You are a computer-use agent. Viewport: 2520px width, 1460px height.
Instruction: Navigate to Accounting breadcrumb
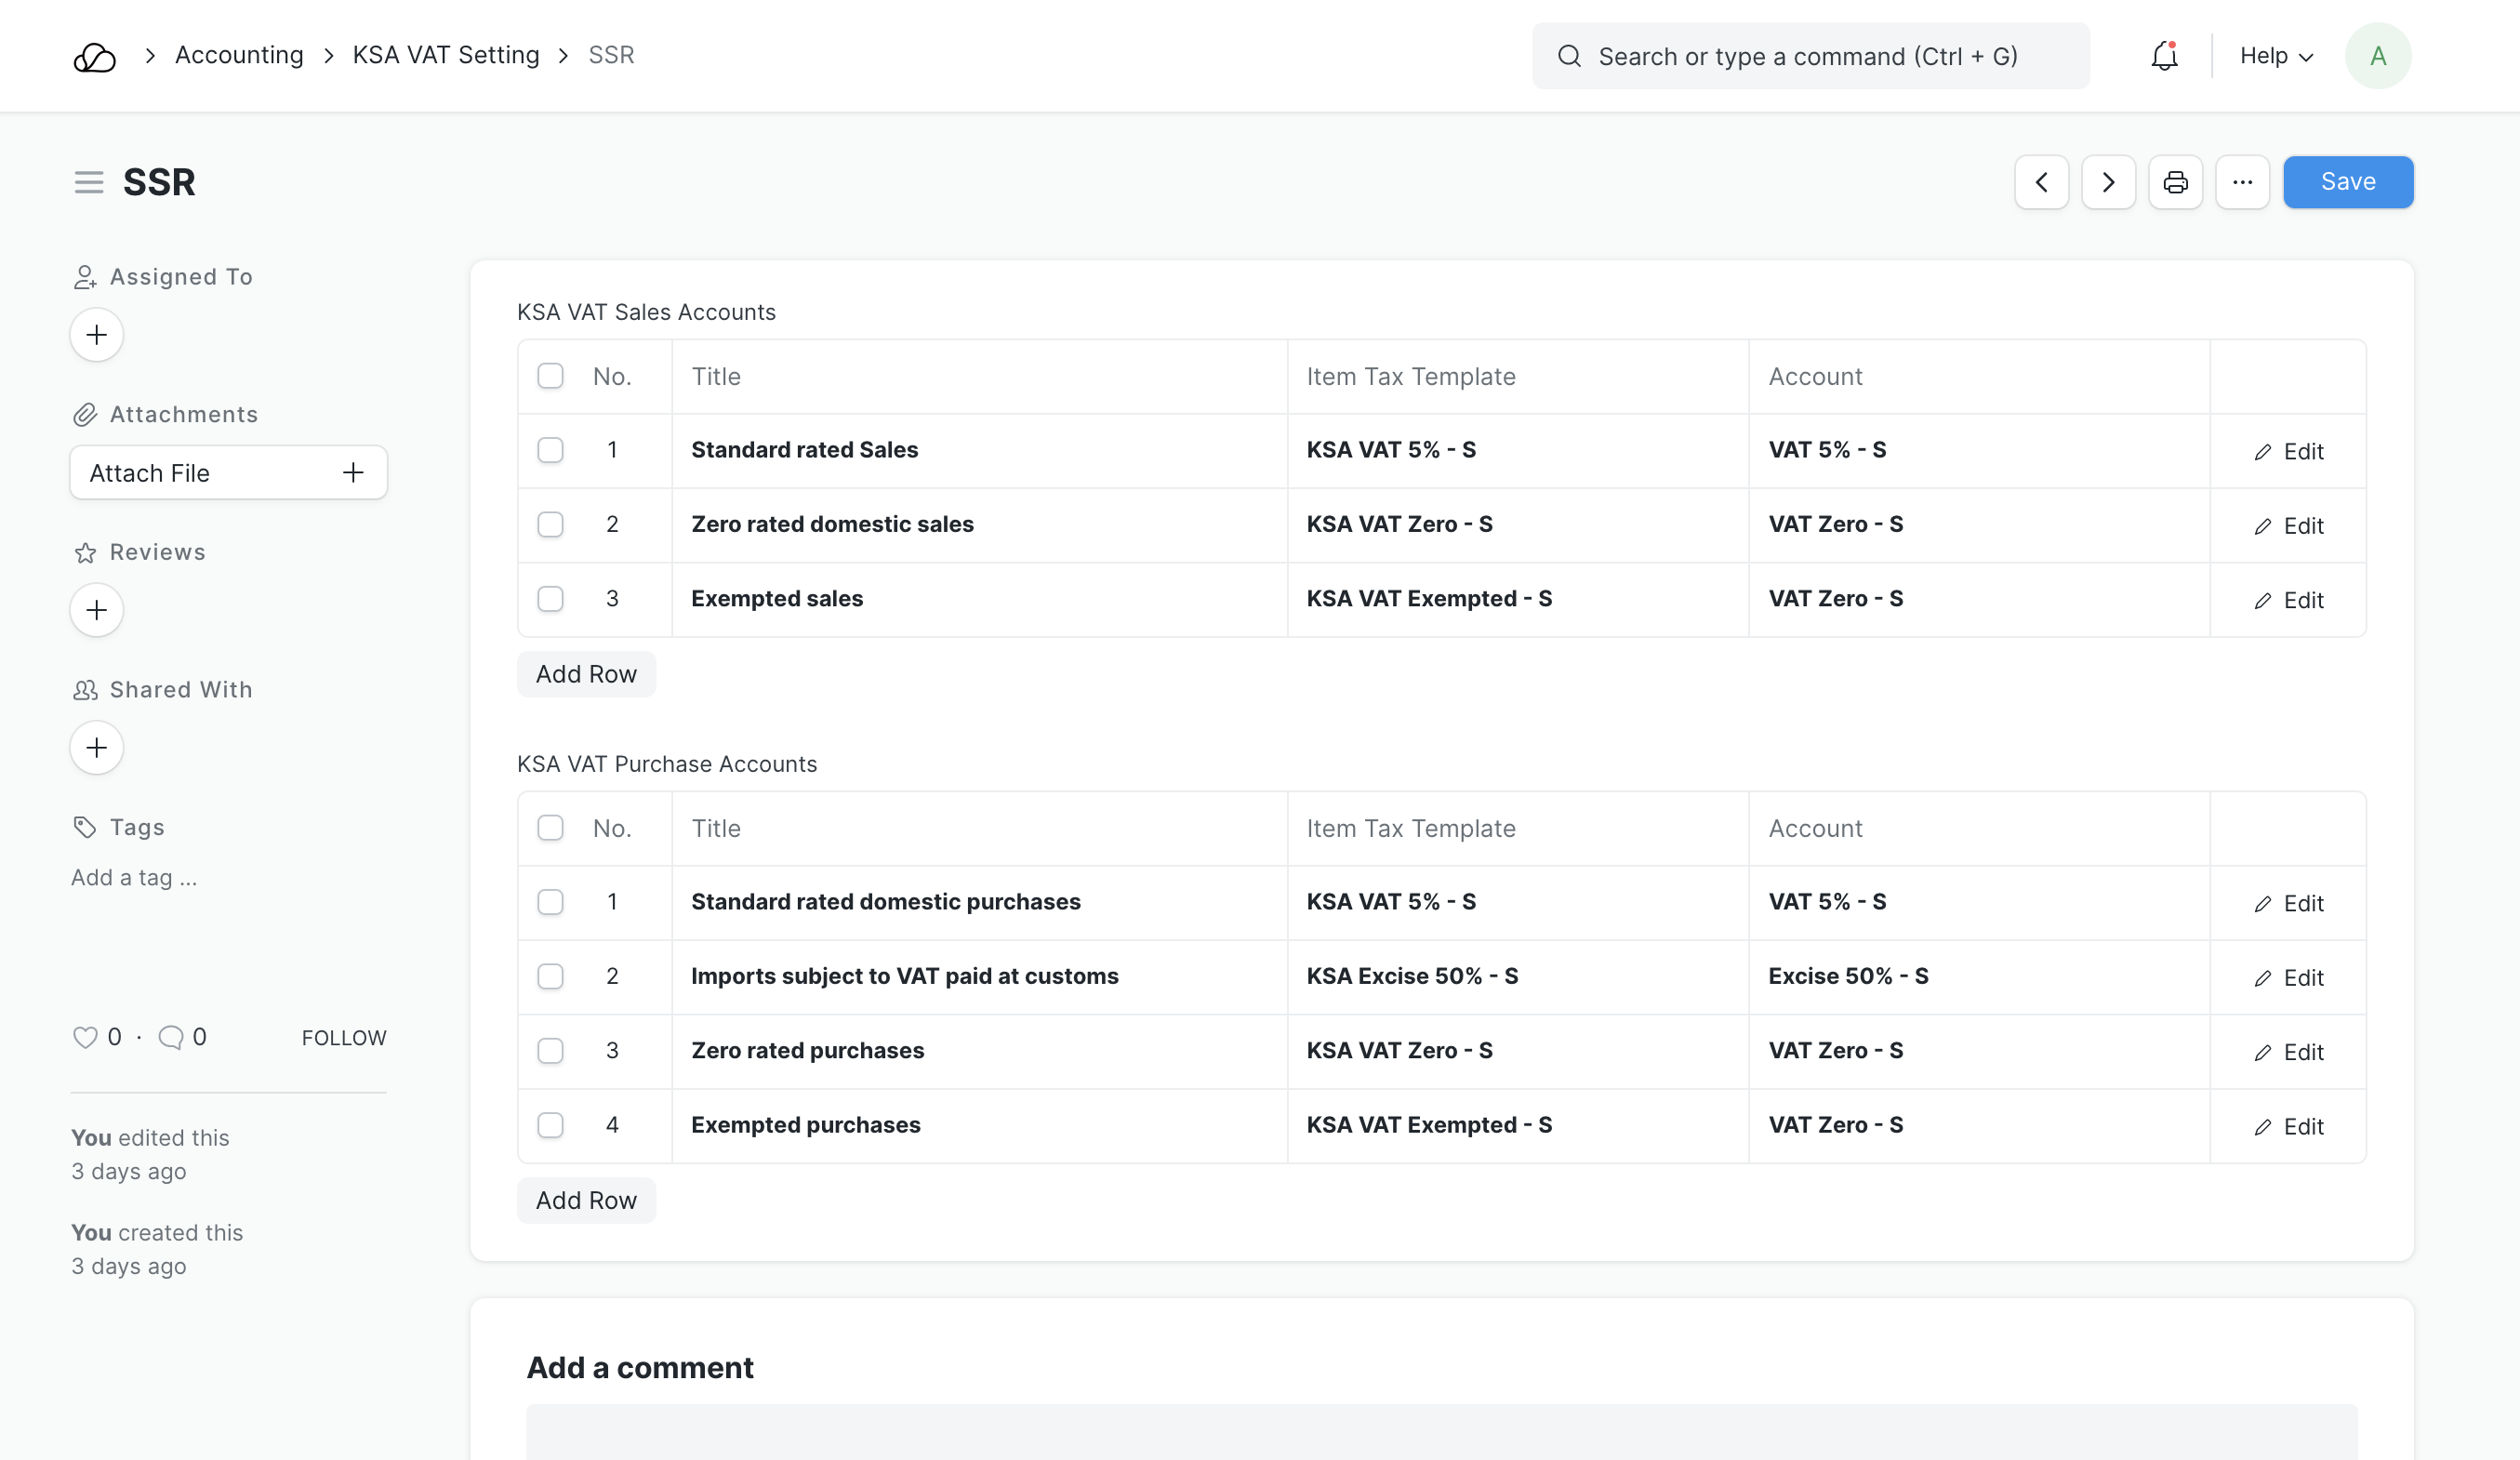pos(239,55)
